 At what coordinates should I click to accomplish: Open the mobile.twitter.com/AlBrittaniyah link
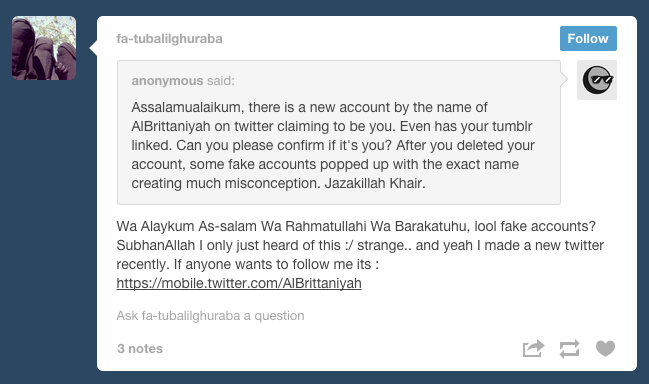239,283
